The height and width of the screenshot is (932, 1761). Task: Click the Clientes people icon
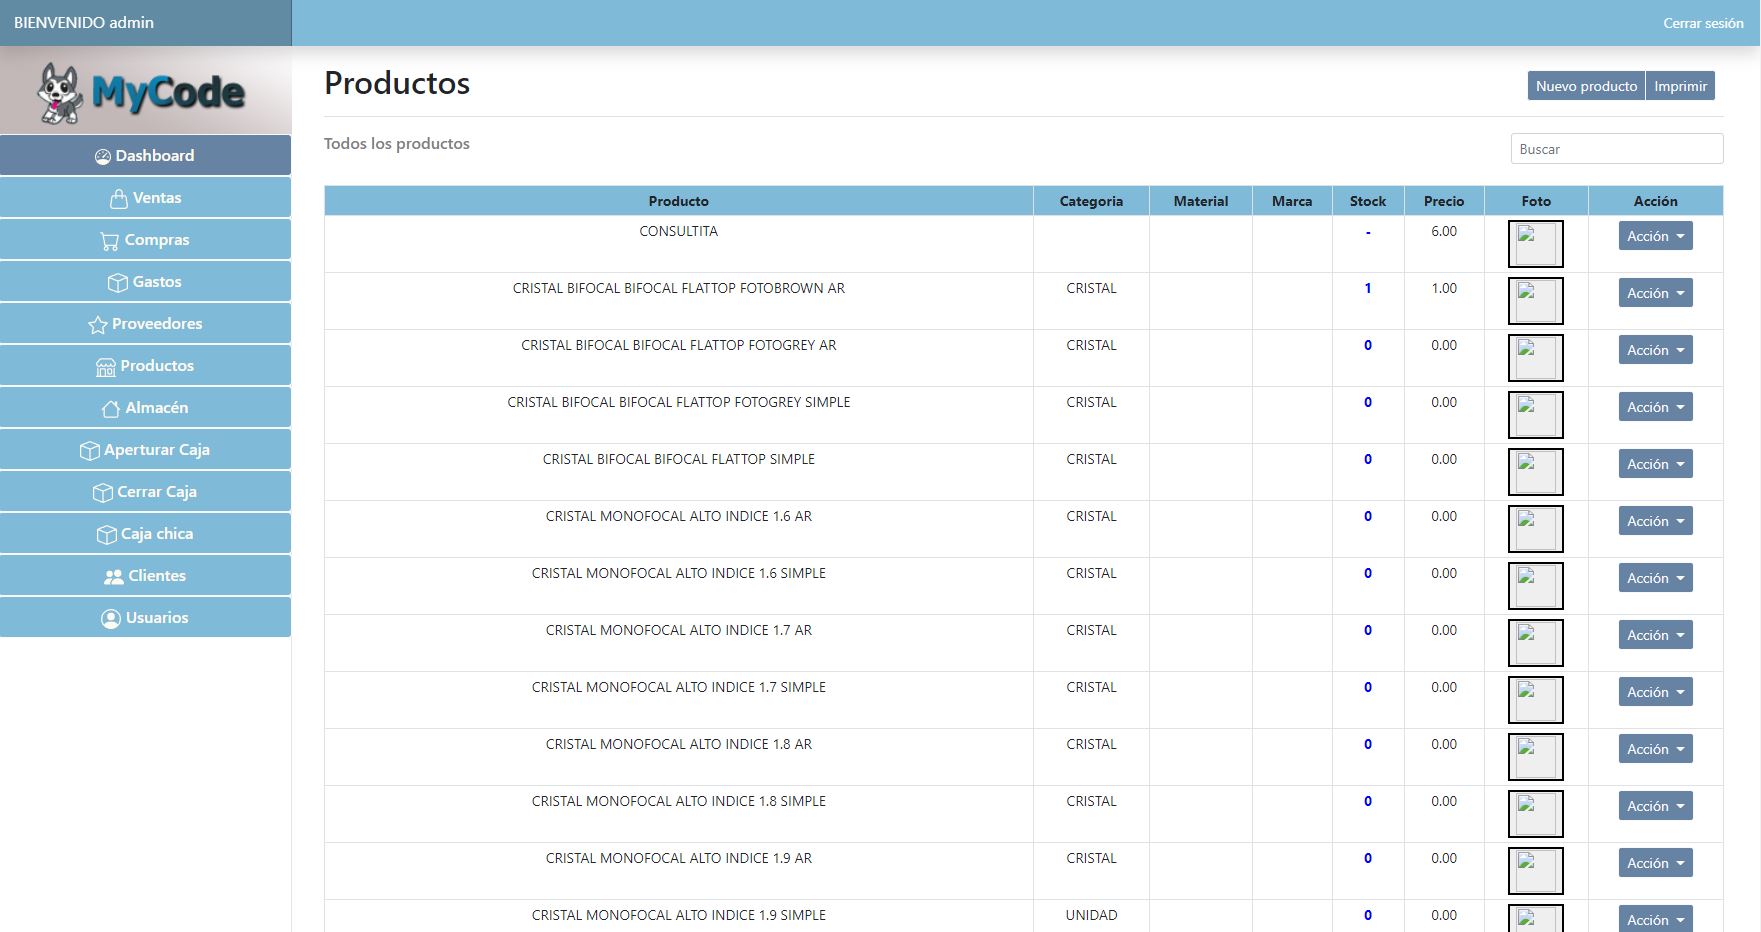point(113,577)
